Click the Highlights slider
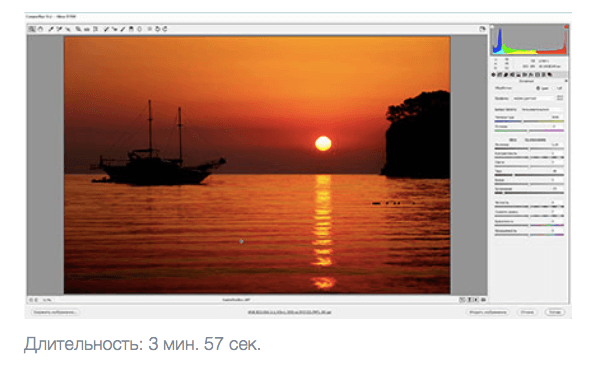 click(529, 166)
